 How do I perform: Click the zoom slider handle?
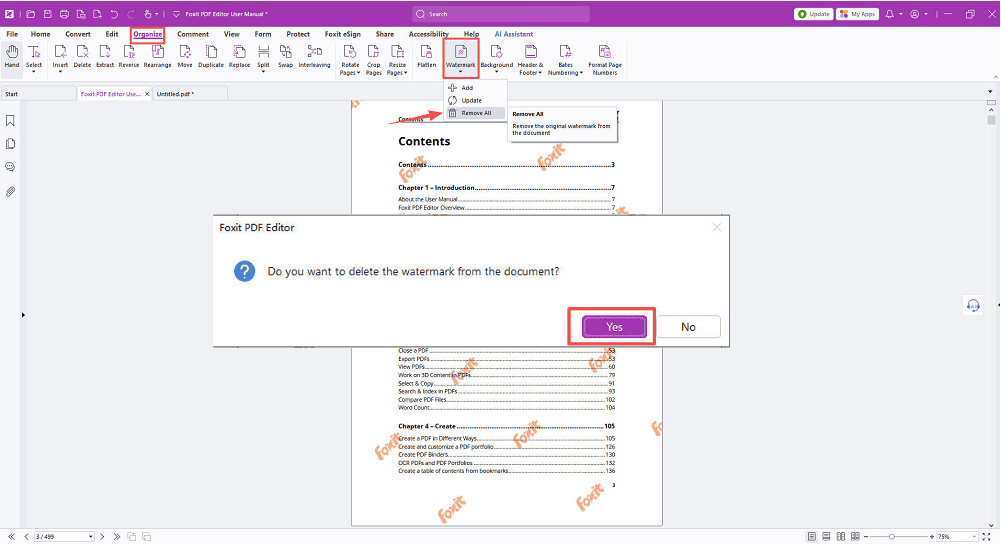pos(892,537)
